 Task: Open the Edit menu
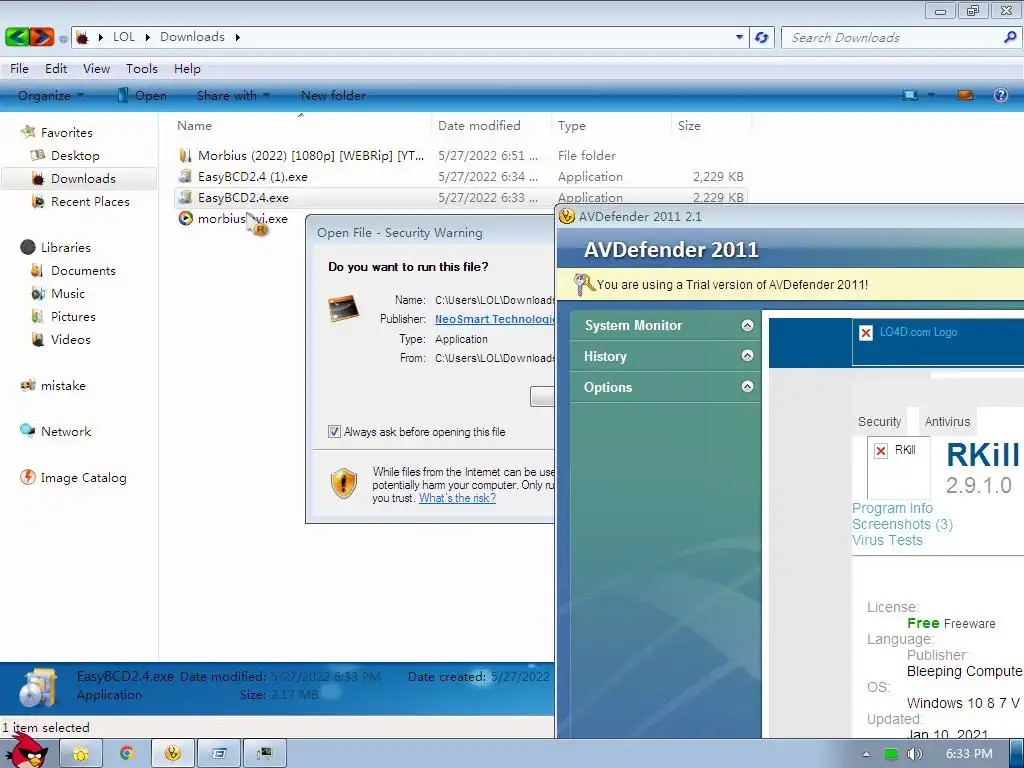click(56, 69)
